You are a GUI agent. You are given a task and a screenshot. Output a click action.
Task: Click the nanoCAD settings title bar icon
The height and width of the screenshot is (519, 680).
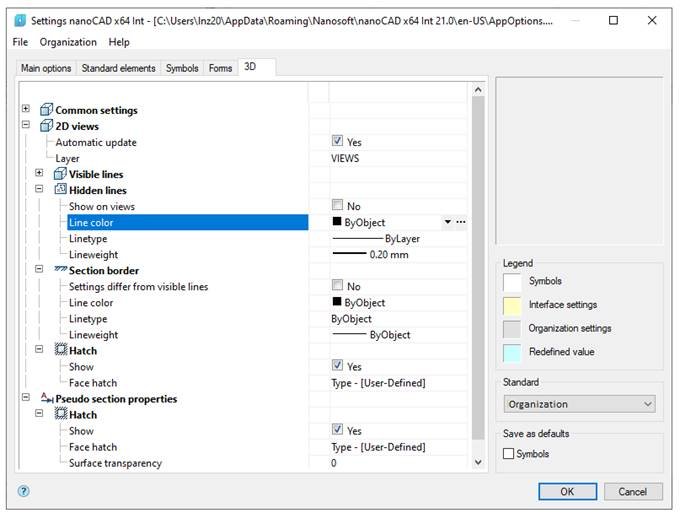tap(20, 20)
